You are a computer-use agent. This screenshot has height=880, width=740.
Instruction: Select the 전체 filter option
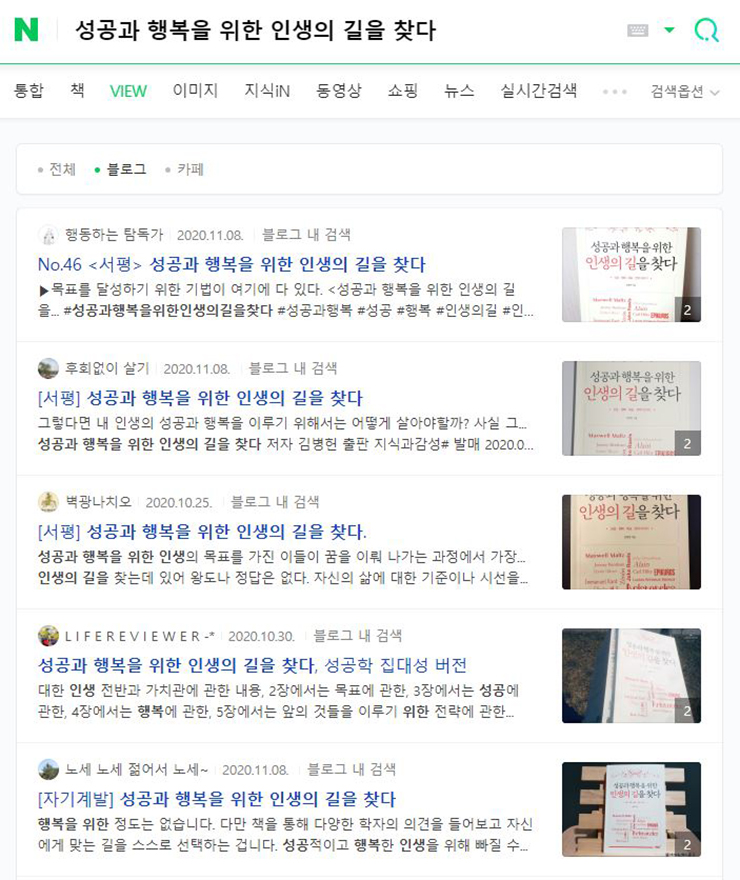pyautogui.click(x=56, y=169)
